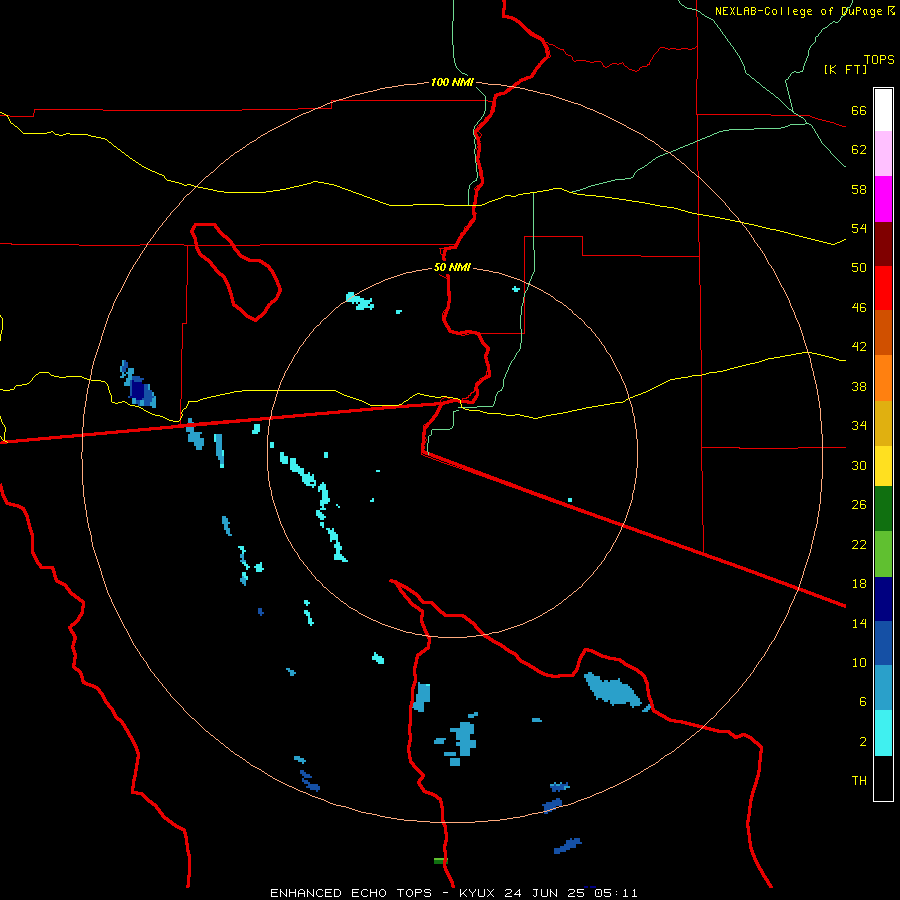Click the legend value '18'
Image resolution: width=900 pixels, height=900 pixels.
[x=859, y=584]
